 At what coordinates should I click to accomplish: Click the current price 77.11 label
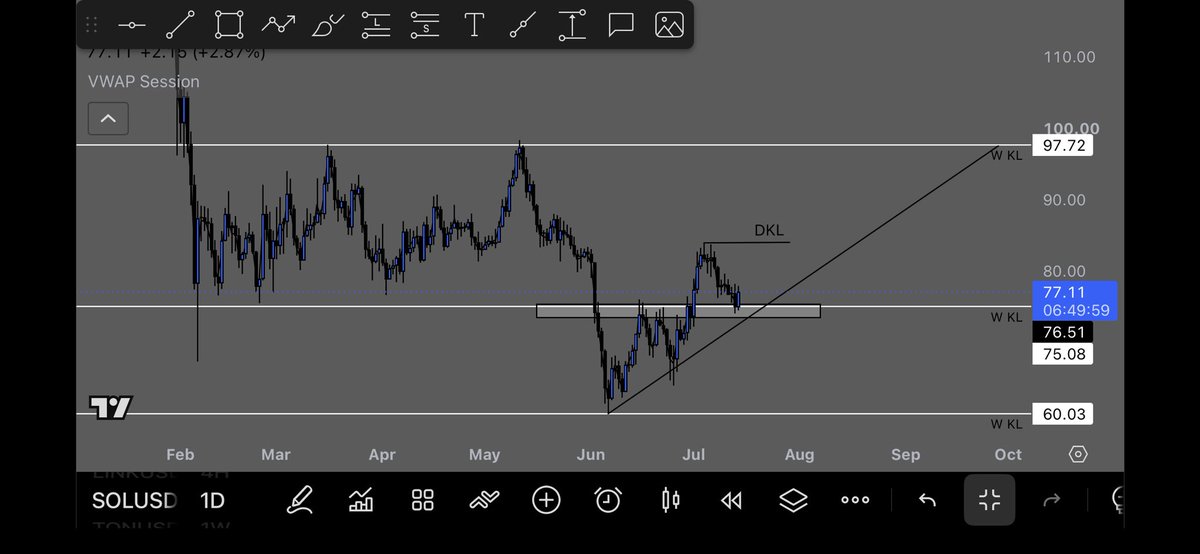pyautogui.click(x=1062, y=292)
